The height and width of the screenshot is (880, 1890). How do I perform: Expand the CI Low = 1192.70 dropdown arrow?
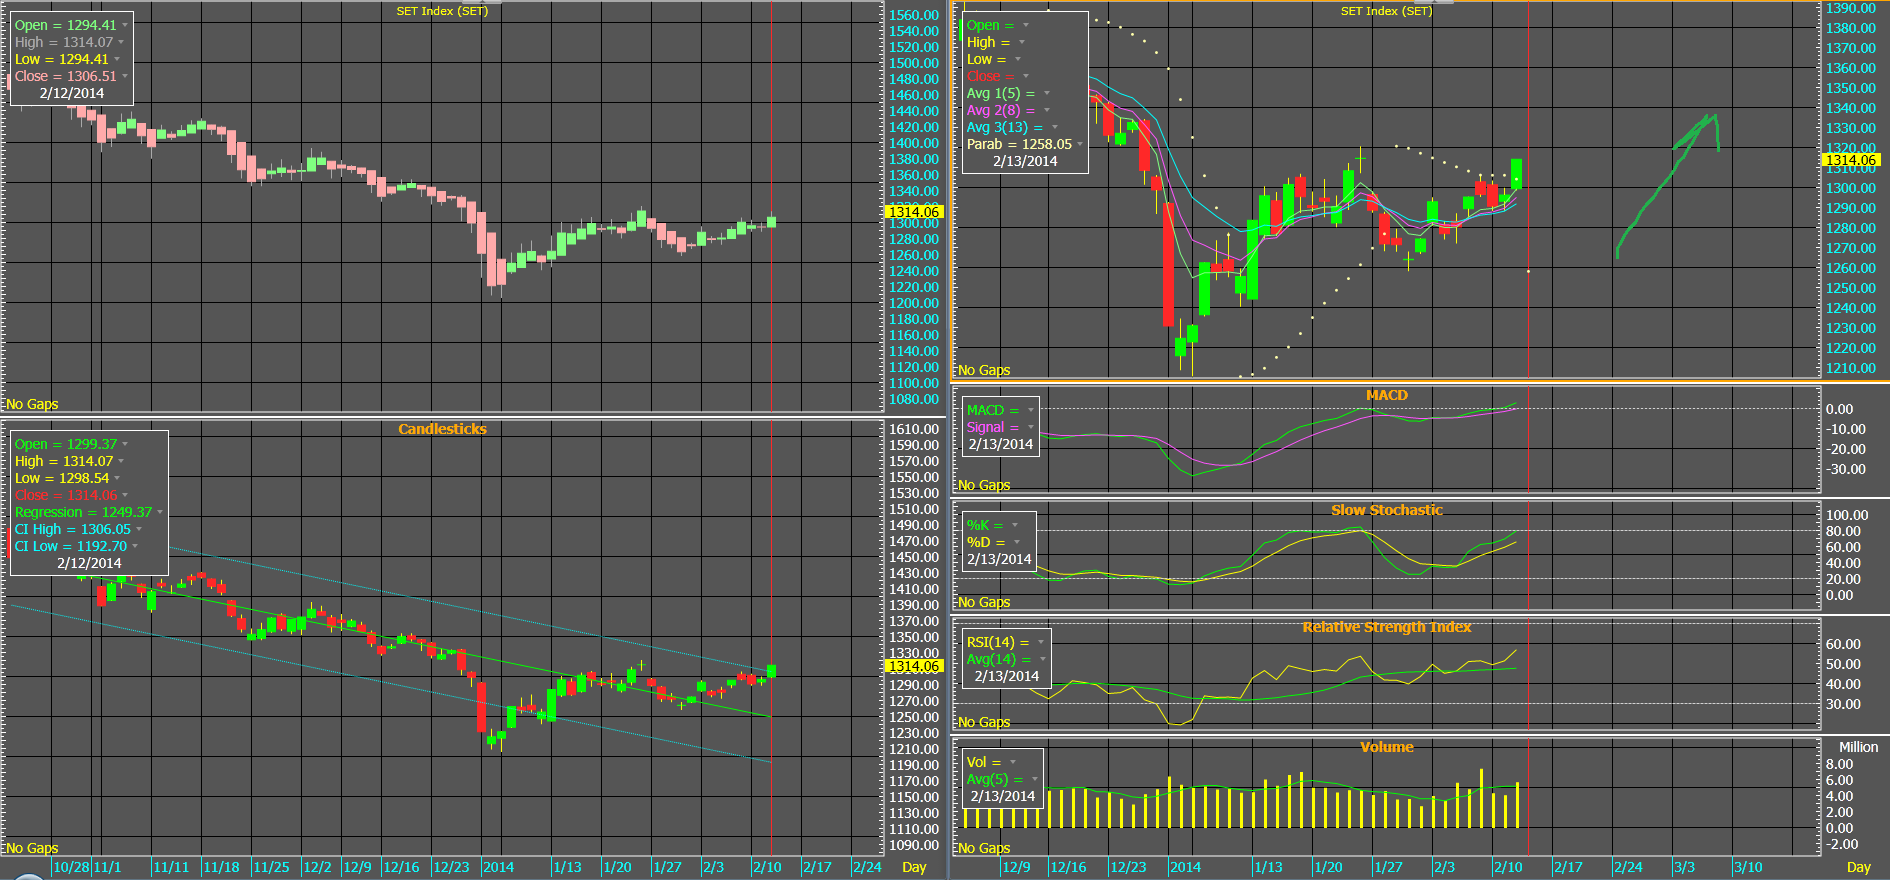(135, 546)
